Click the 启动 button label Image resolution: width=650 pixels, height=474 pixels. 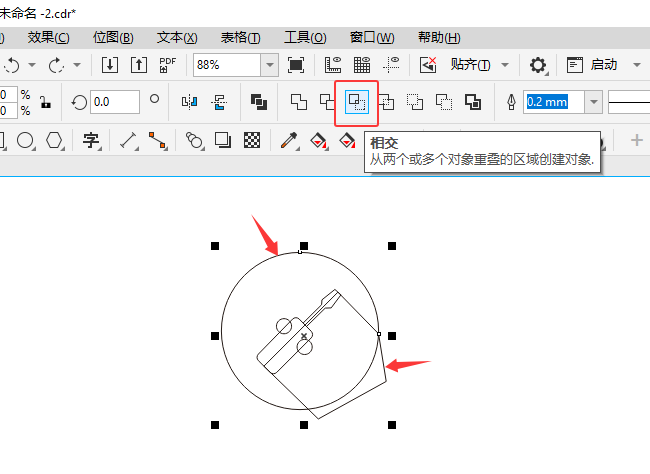tap(604, 65)
